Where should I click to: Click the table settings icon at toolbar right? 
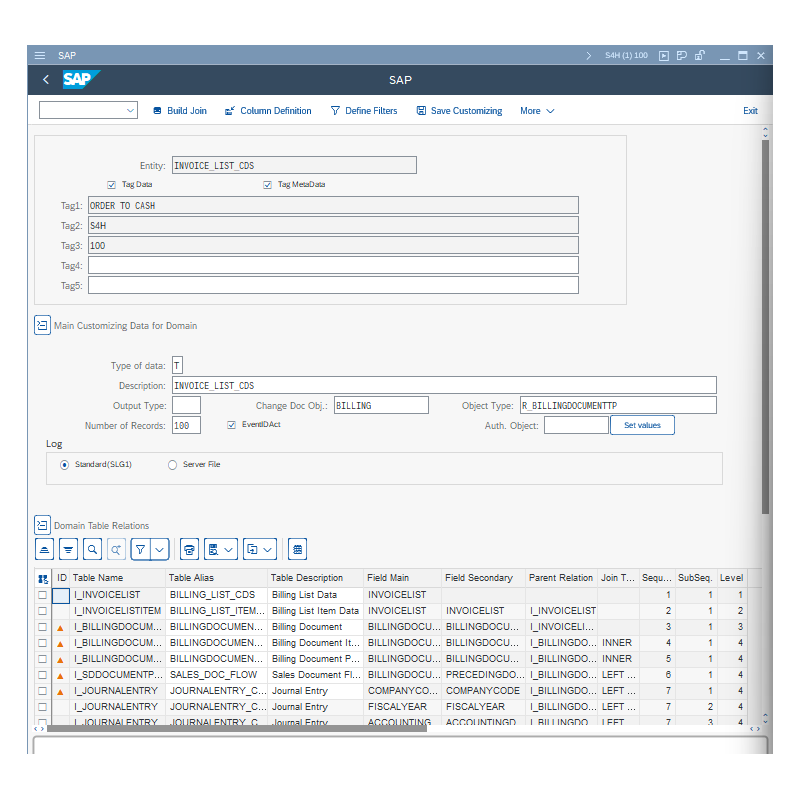297,548
